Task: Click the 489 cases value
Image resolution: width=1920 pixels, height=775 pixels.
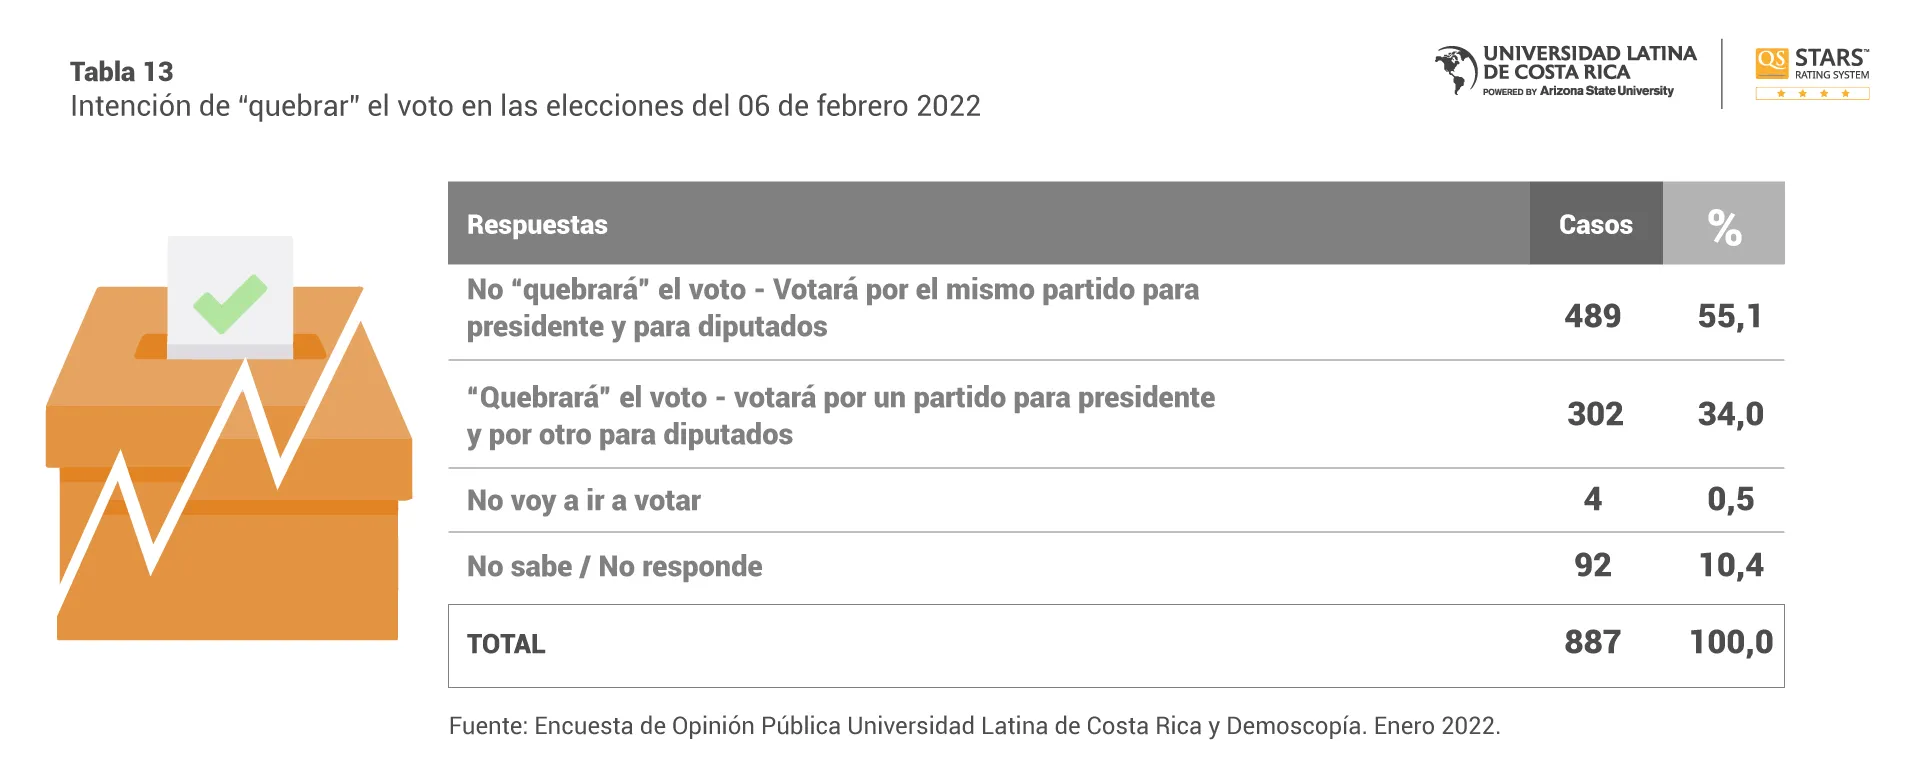Action: tap(1592, 316)
